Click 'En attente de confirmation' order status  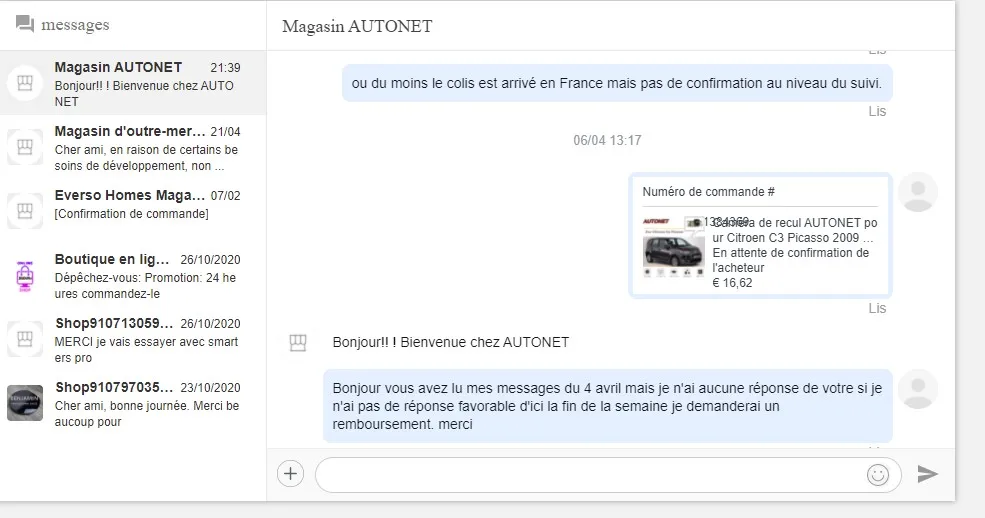tap(790, 260)
